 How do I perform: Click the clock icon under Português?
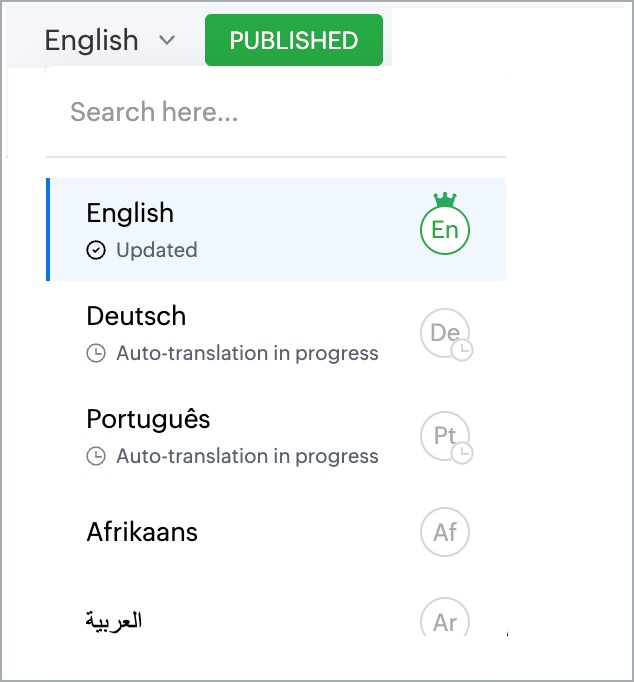(96, 456)
